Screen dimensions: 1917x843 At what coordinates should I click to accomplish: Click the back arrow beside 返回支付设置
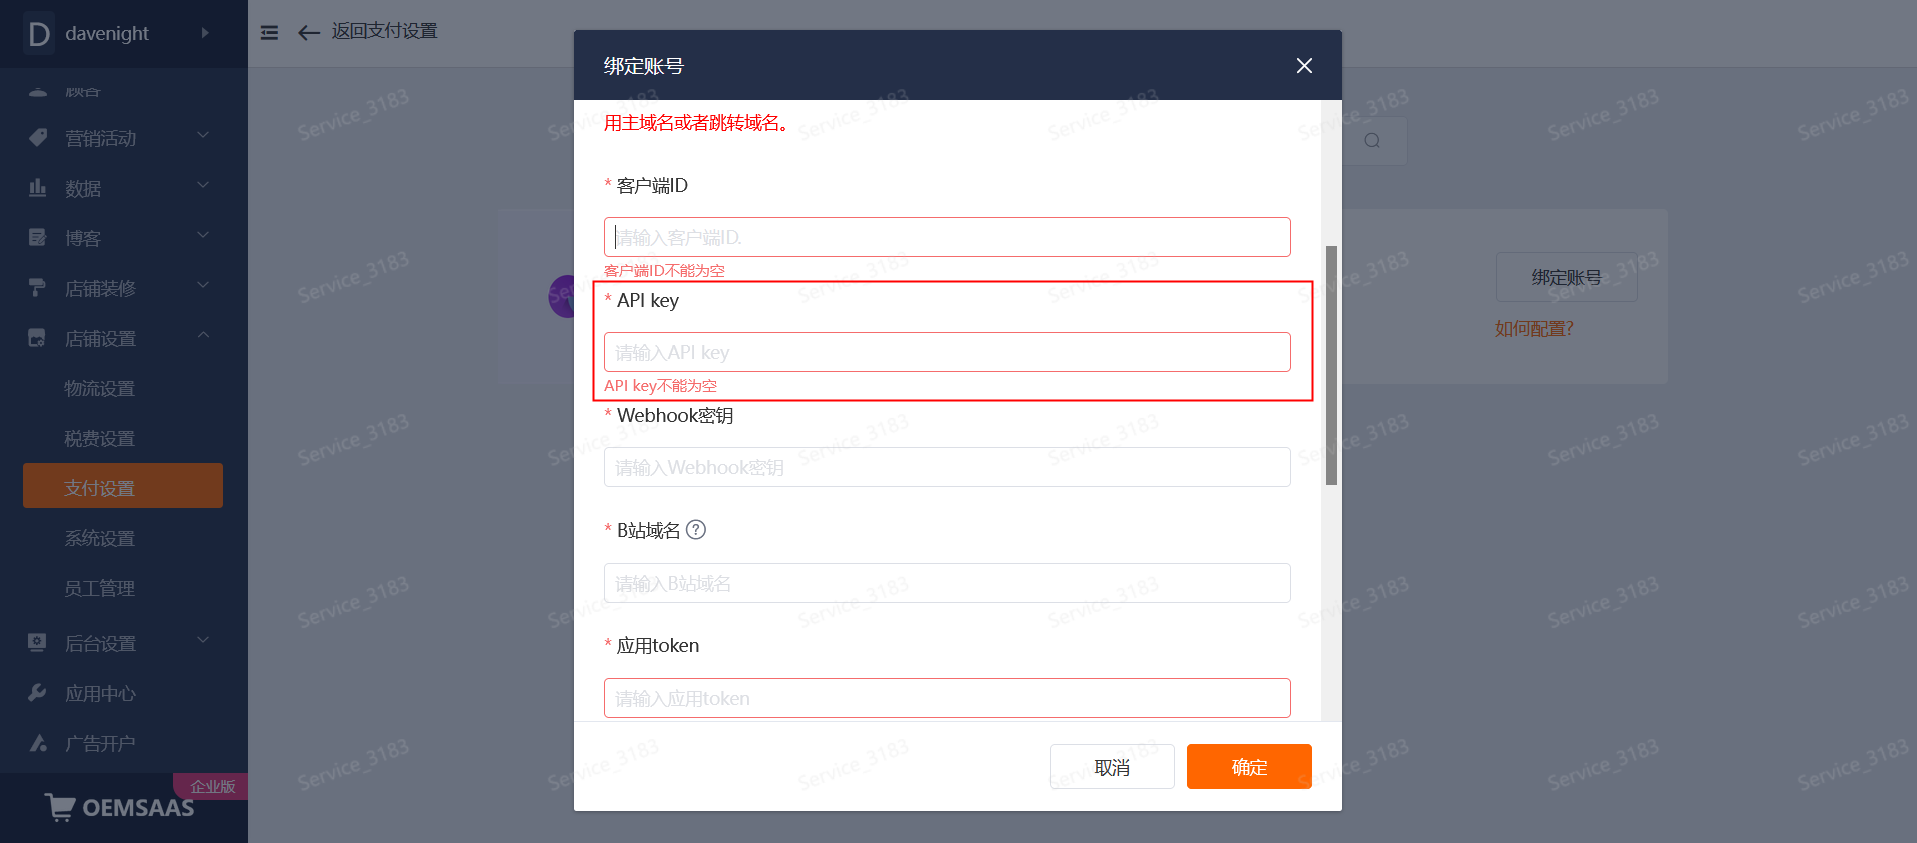tap(309, 33)
